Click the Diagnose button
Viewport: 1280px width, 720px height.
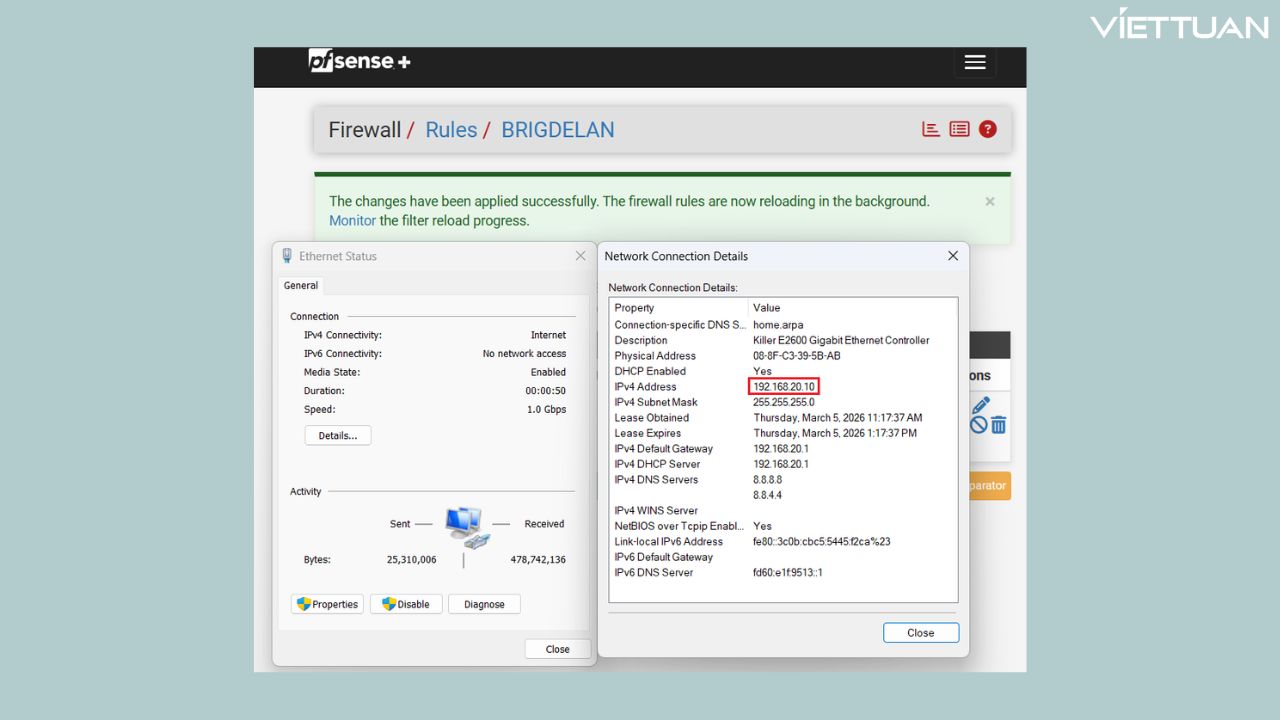tap(484, 604)
